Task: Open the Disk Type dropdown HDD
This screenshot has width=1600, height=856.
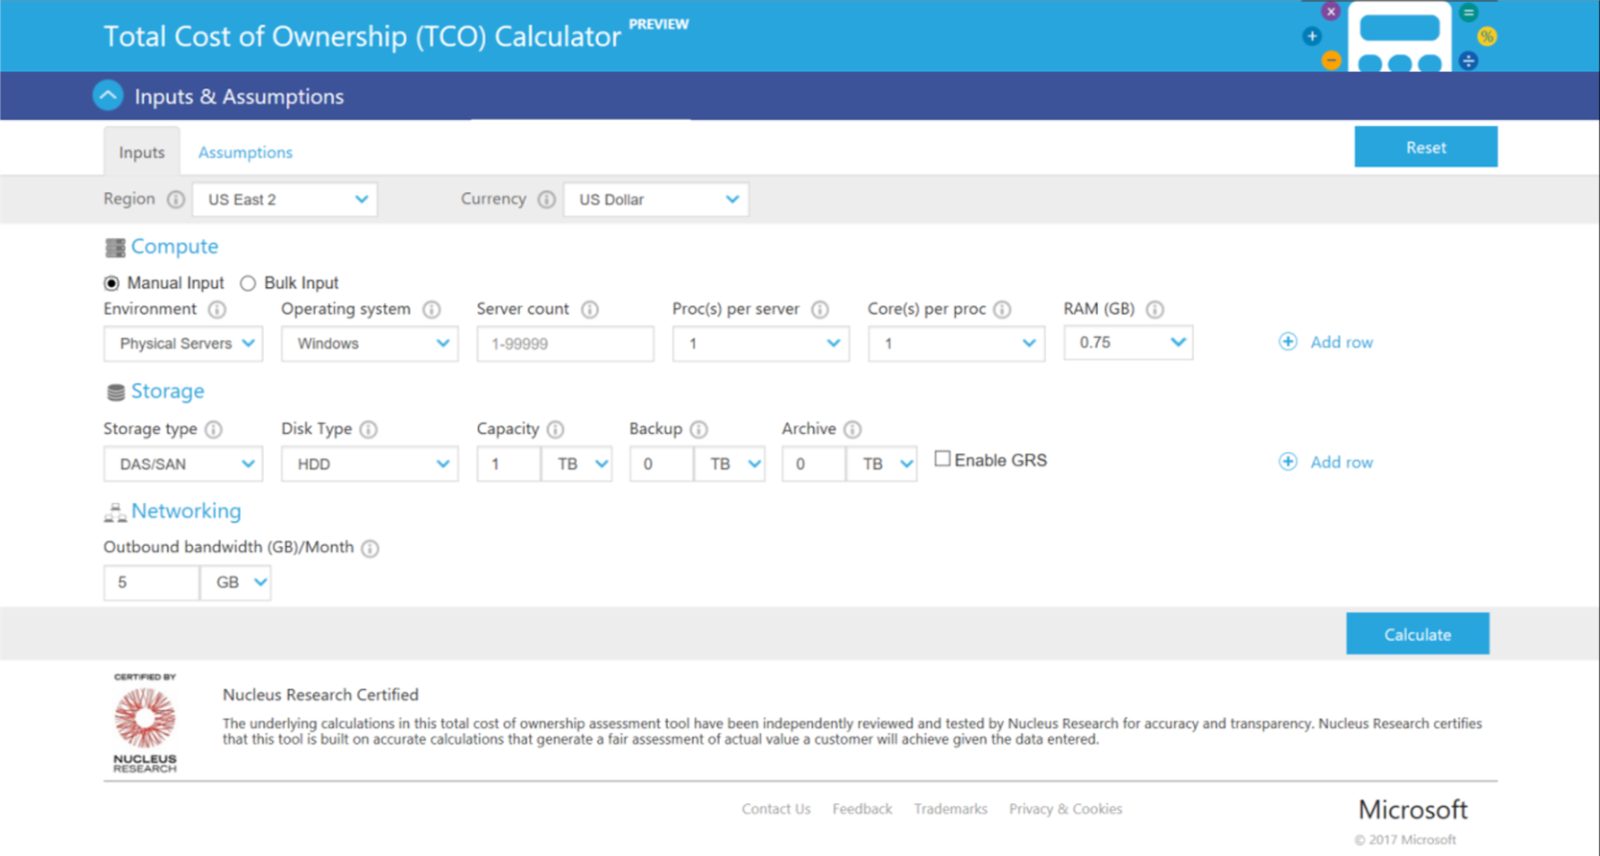Action: pyautogui.click(x=370, y=464)
